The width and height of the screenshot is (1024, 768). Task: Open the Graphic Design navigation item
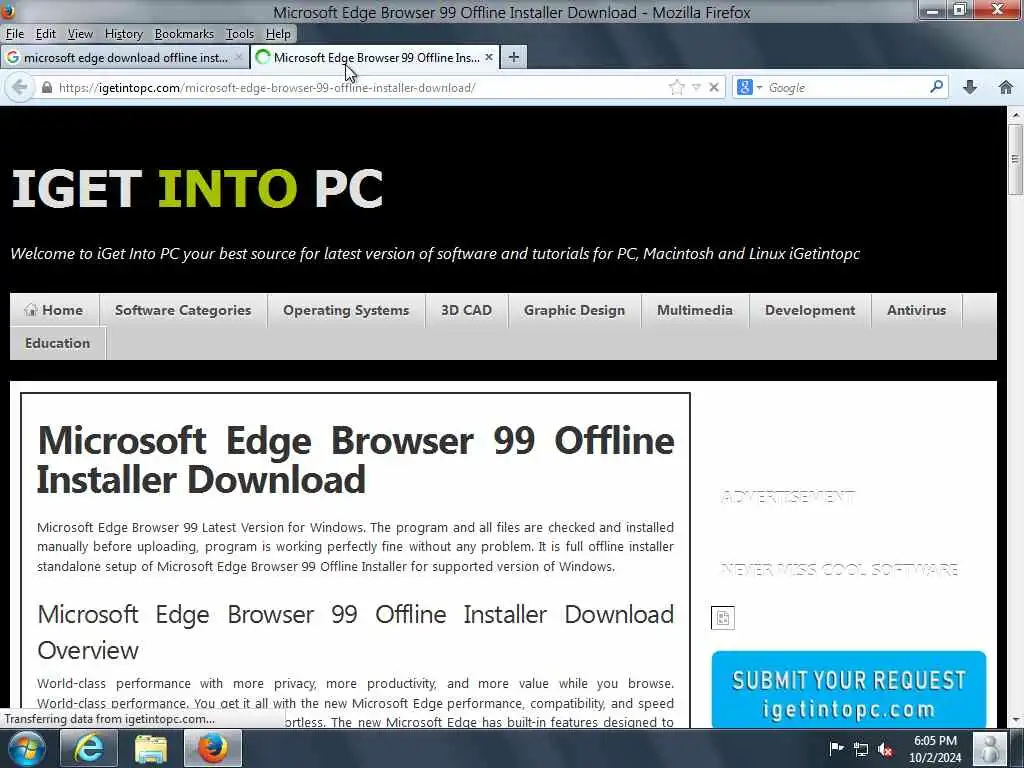[x=574, y=310]
